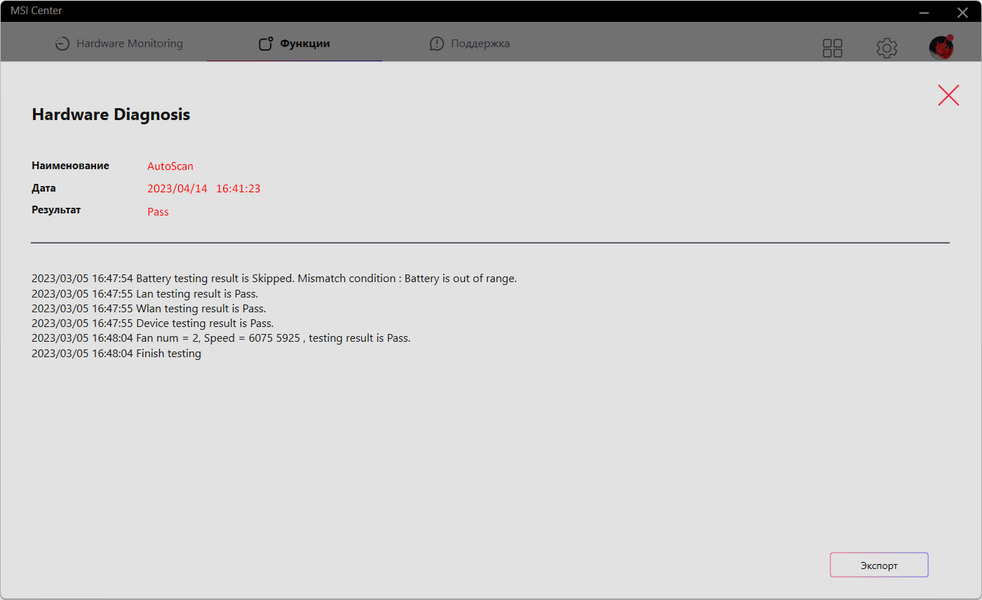Click the Дата label

(44, 188)
